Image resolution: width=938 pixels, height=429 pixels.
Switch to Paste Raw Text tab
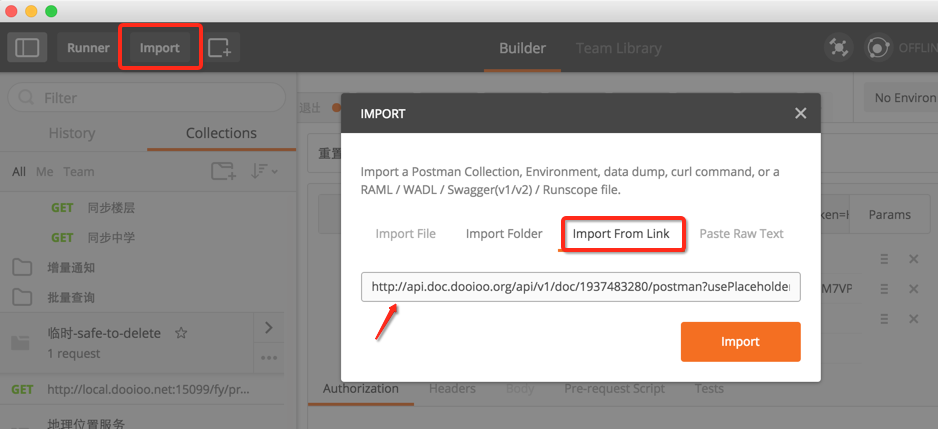click(741, 233)
